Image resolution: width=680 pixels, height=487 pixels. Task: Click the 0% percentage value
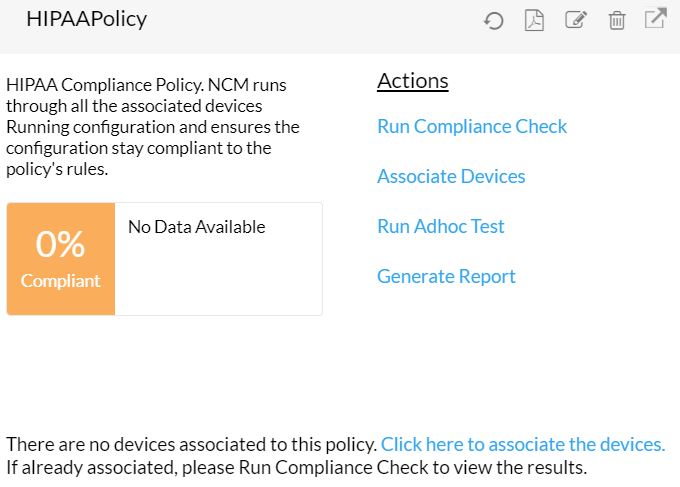click(60, 244)
